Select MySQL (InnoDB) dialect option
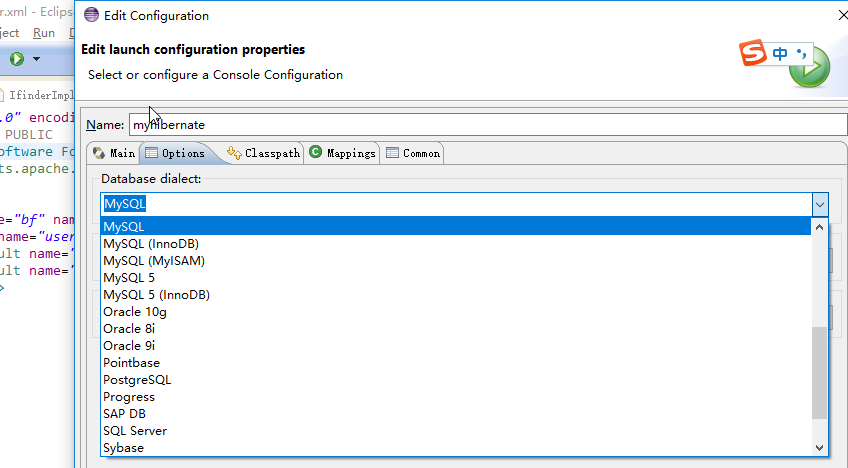The height and width of the screenshot is (468, 848). (456, 244)
